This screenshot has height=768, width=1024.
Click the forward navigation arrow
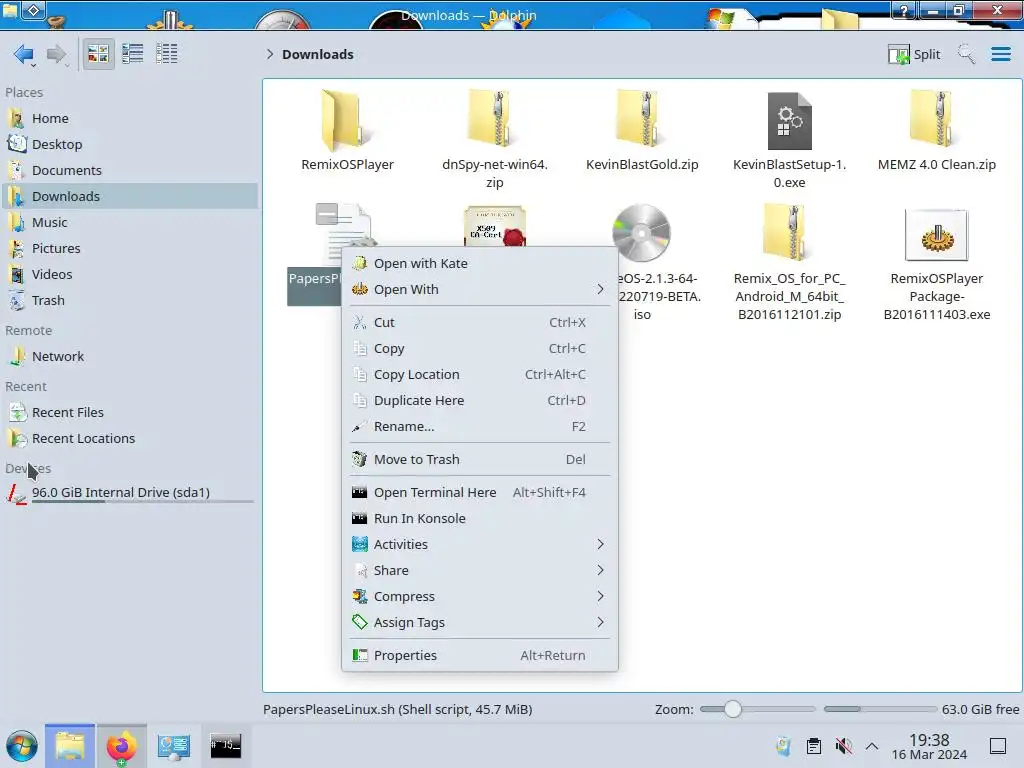click(x=57, y=54)
